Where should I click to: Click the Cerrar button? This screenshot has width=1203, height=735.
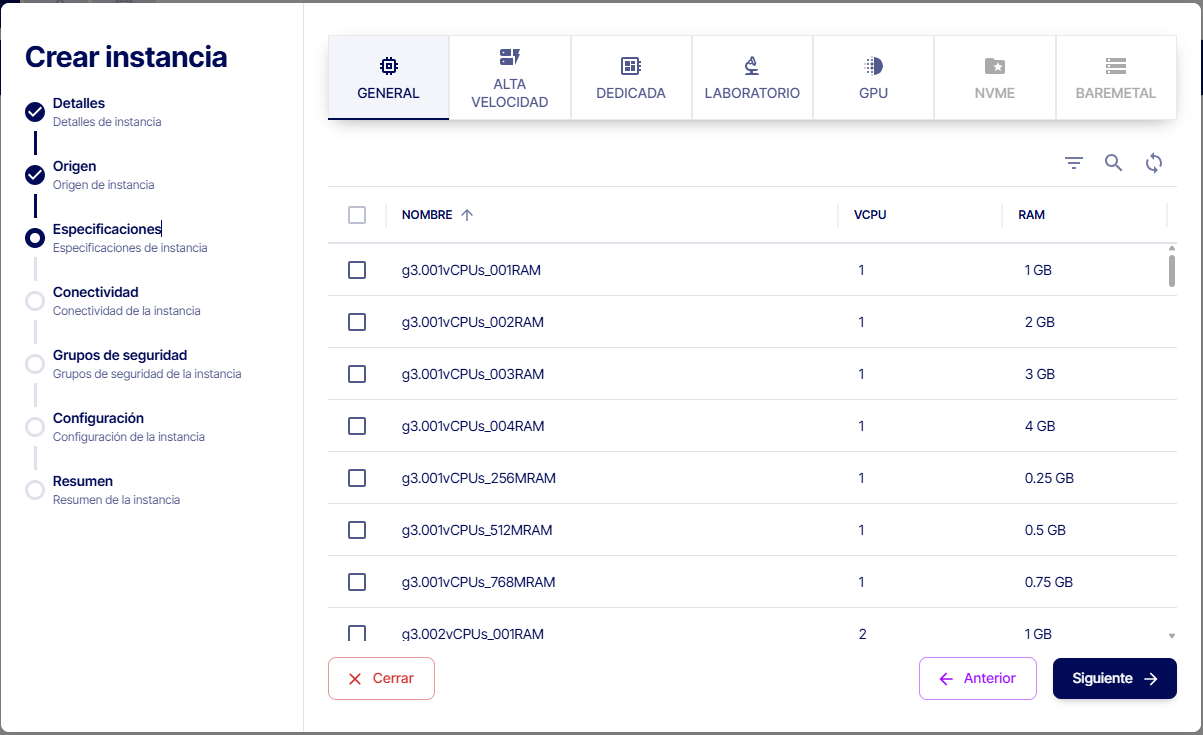point(381,678)
